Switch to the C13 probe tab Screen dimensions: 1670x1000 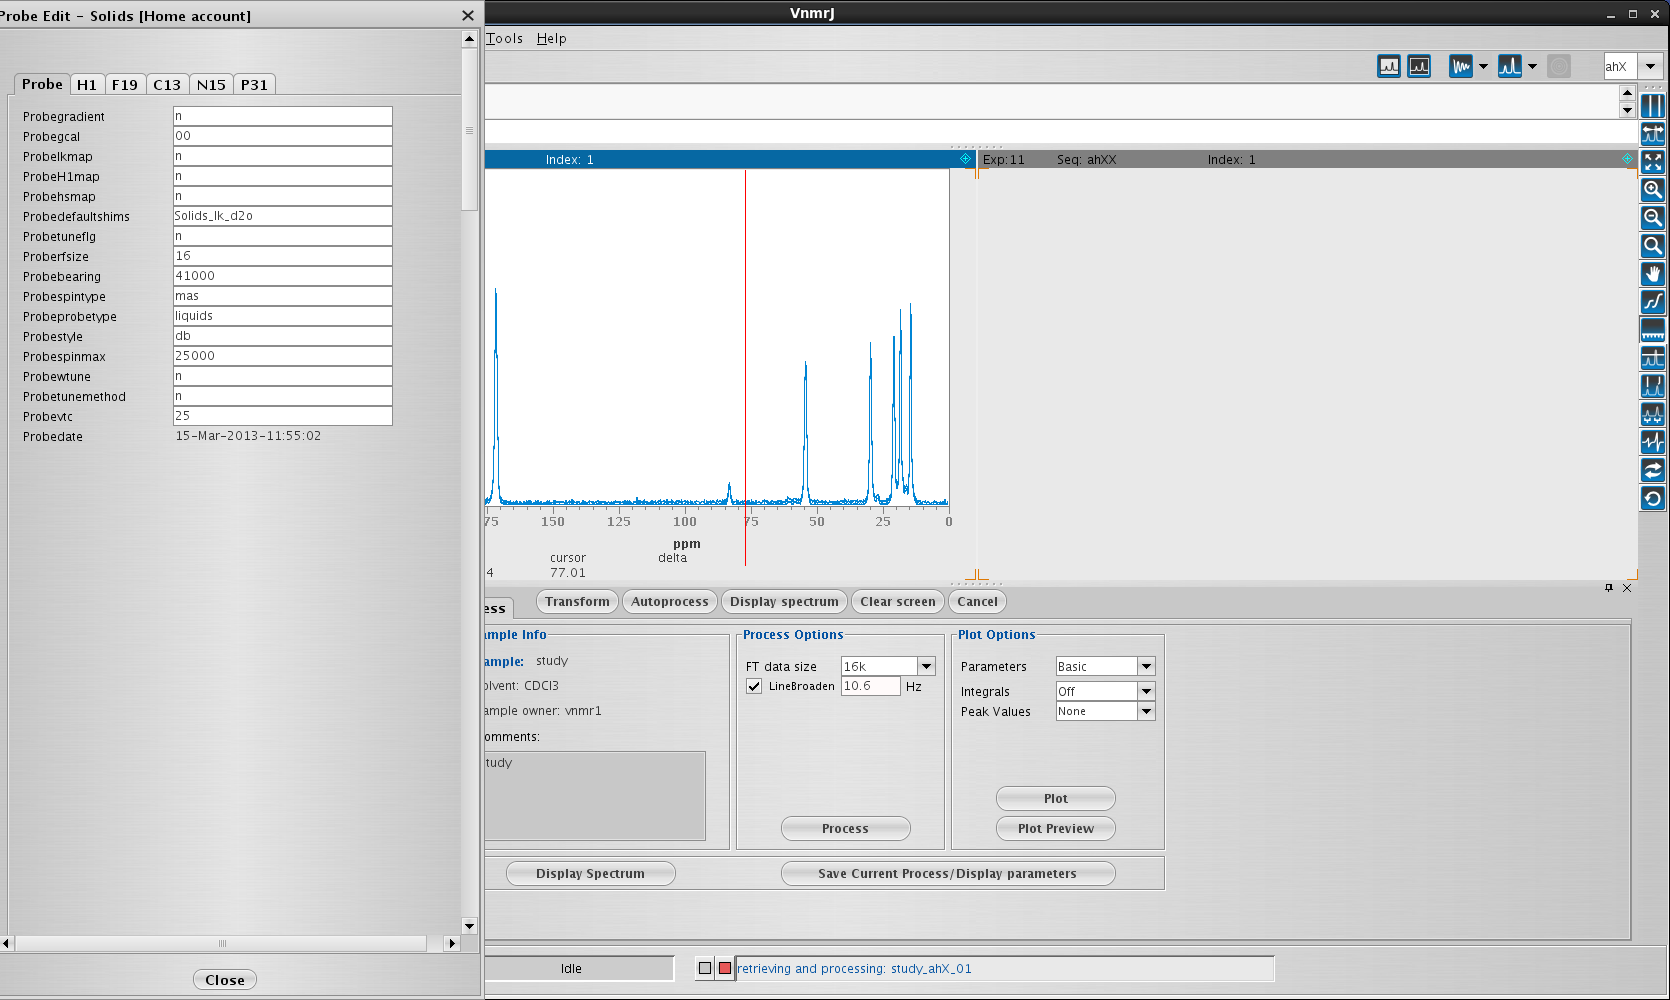167,85
